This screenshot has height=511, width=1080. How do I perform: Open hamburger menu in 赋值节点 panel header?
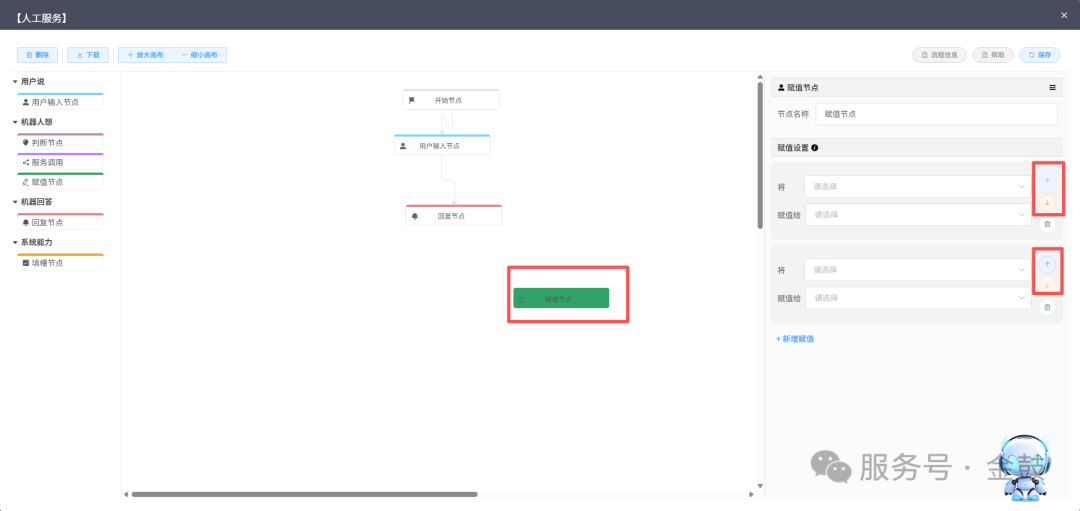(1052, 87)
